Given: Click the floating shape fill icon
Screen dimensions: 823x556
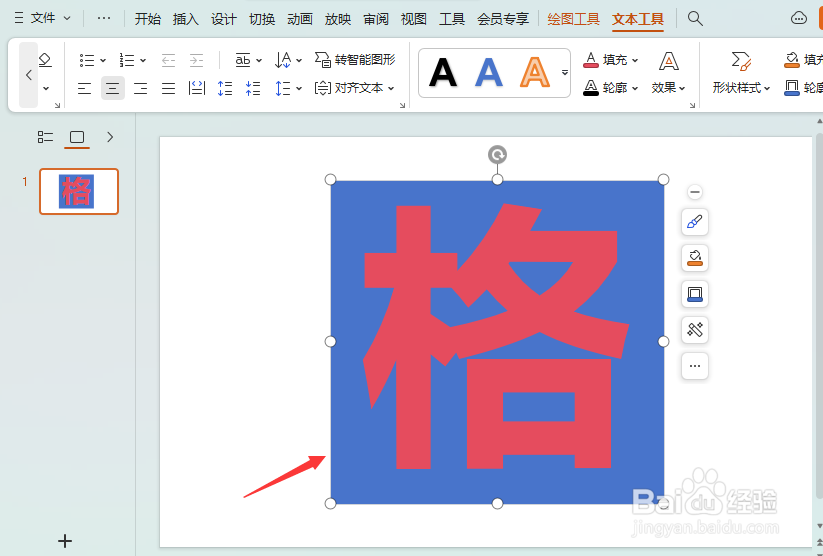Looking at the screenshot, I should (x=694, y=258).
